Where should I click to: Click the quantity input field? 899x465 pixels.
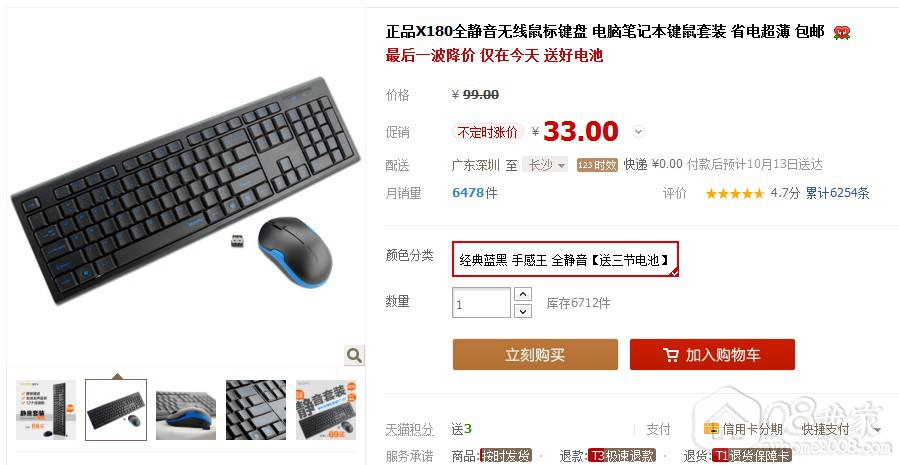coord(481,303)
